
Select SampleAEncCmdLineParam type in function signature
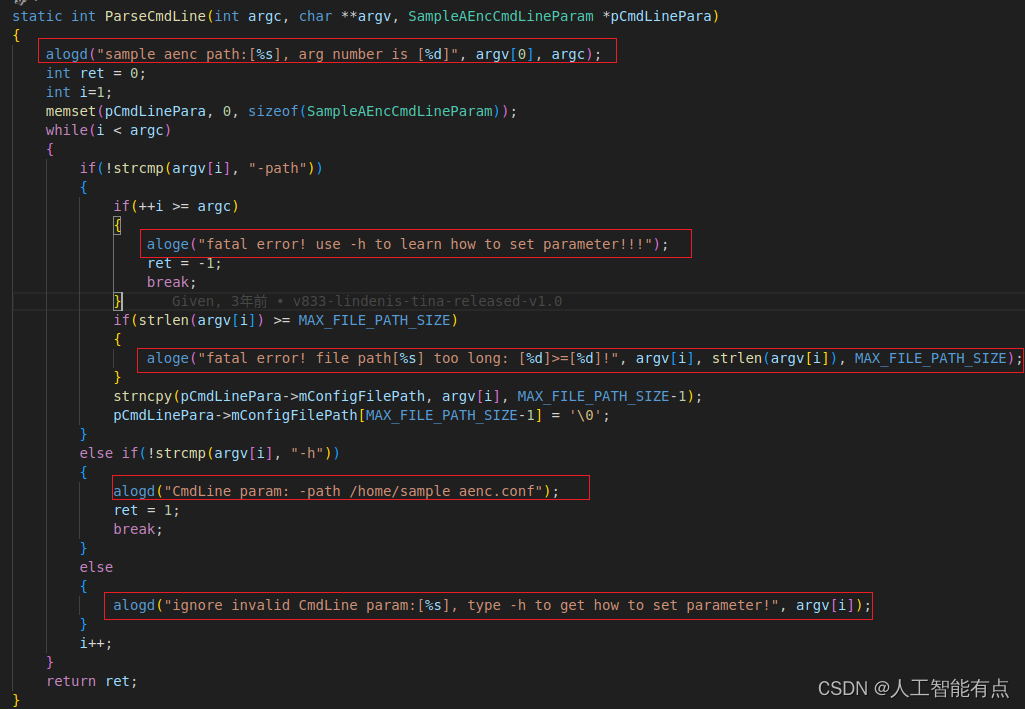tap(501, 16)
